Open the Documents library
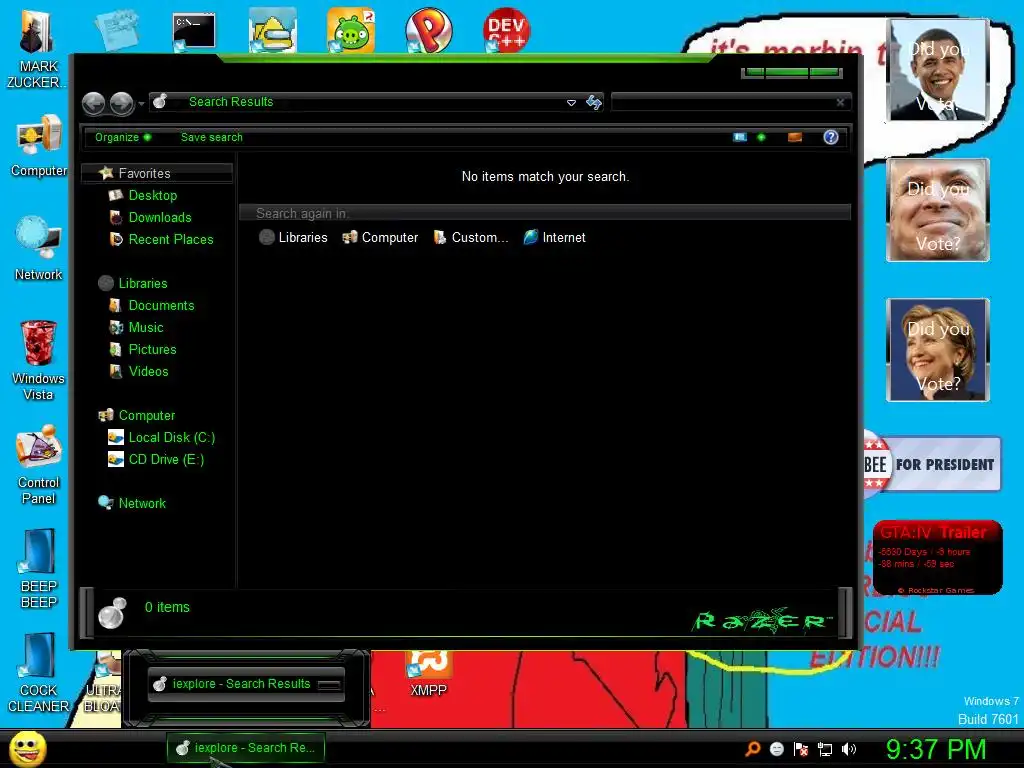Viewport: 1024px width, 768px height. (161, 306)
